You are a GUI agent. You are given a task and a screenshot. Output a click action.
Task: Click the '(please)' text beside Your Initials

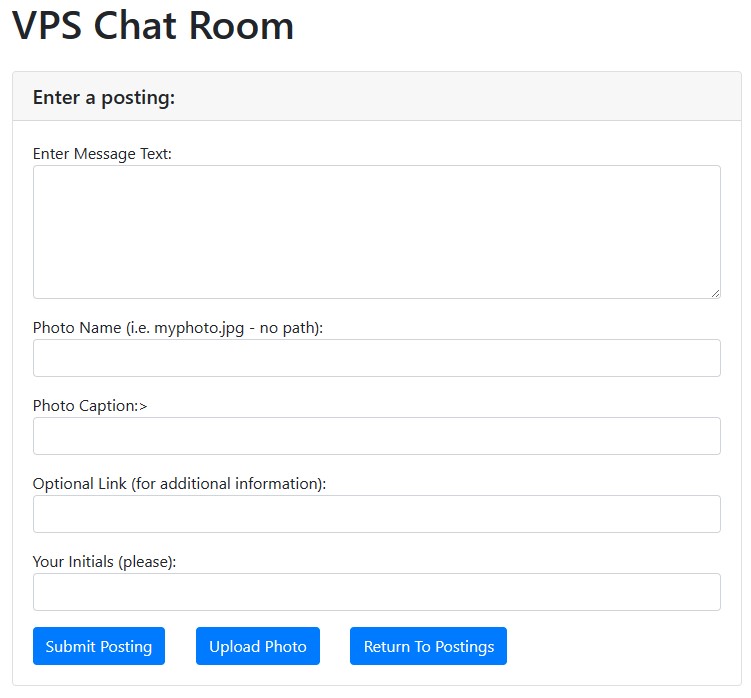[x=147, y=562]
